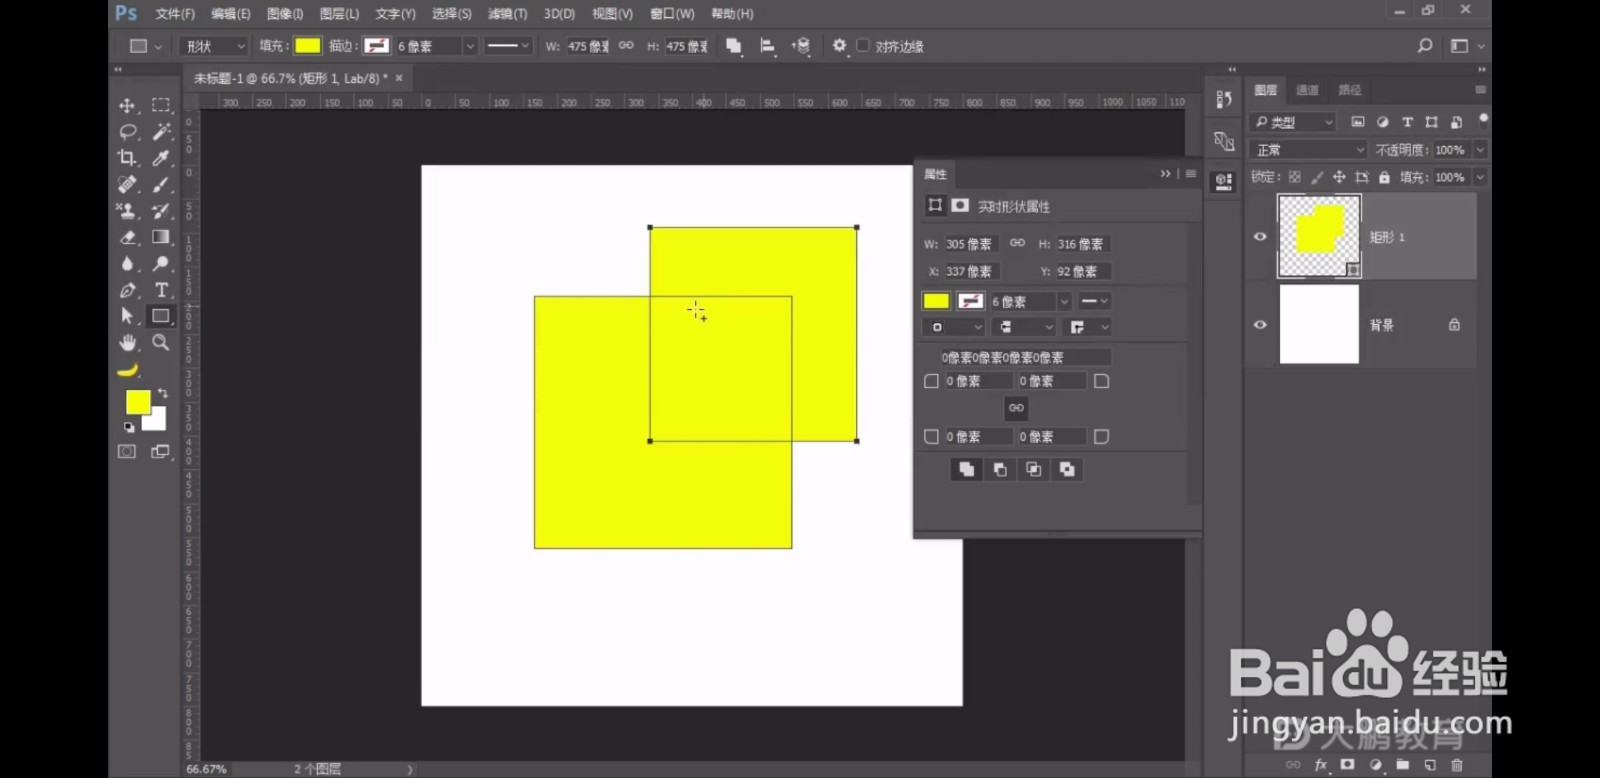This screenshot has width=1600, height=778.
Task: Select the Magic Wand tool
Action: (x=160, y=132)
